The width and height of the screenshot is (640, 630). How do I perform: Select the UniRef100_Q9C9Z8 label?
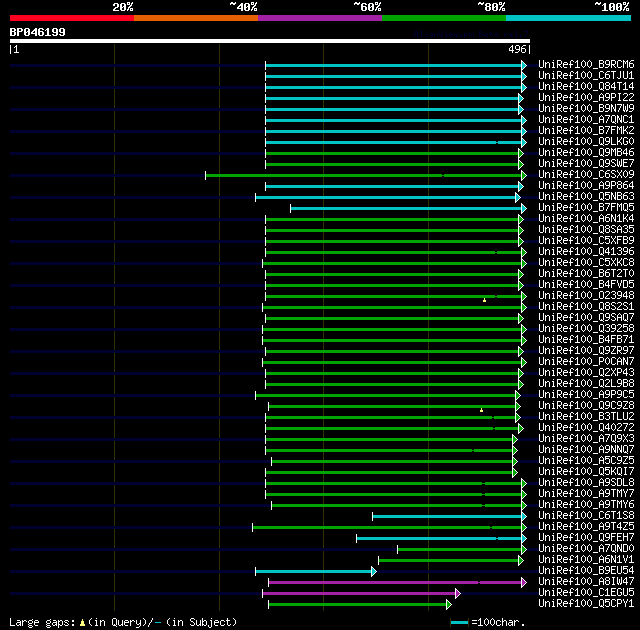[x=586, y=406]
